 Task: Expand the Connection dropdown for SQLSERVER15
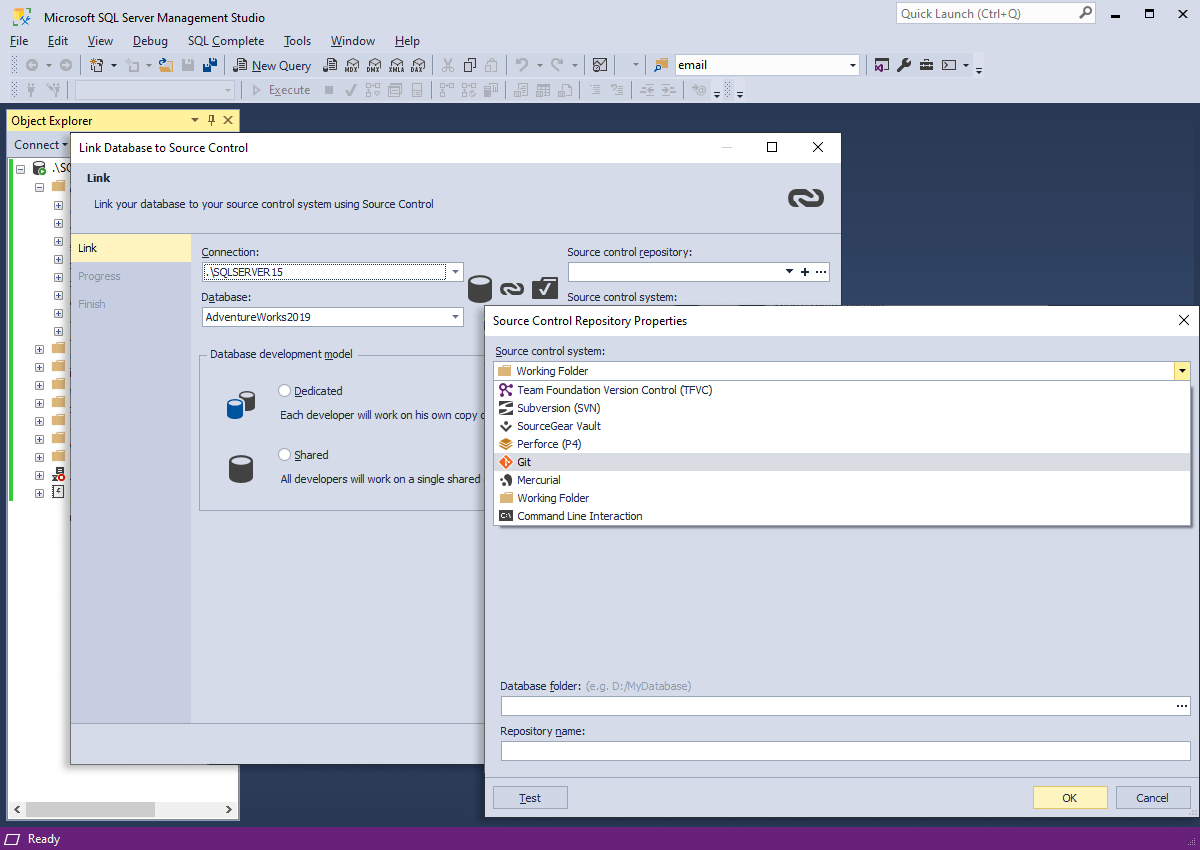455,271
